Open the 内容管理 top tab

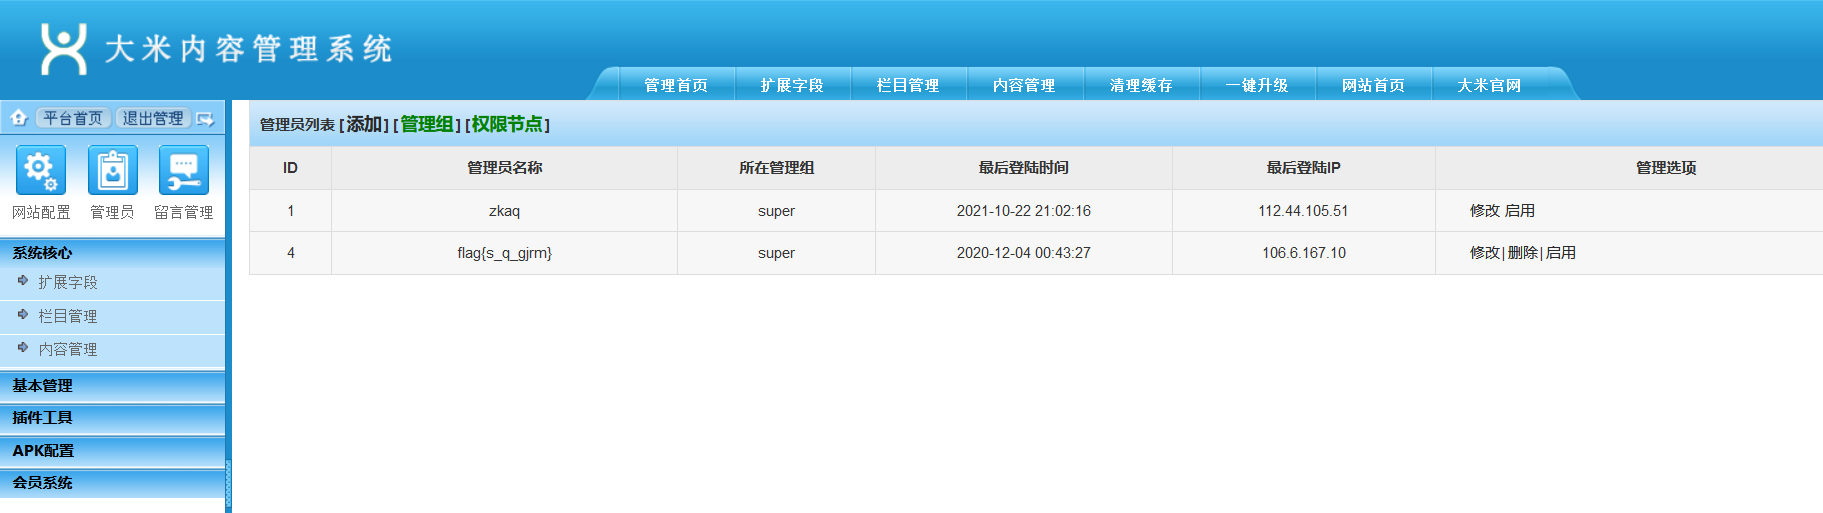[1024, 85]
